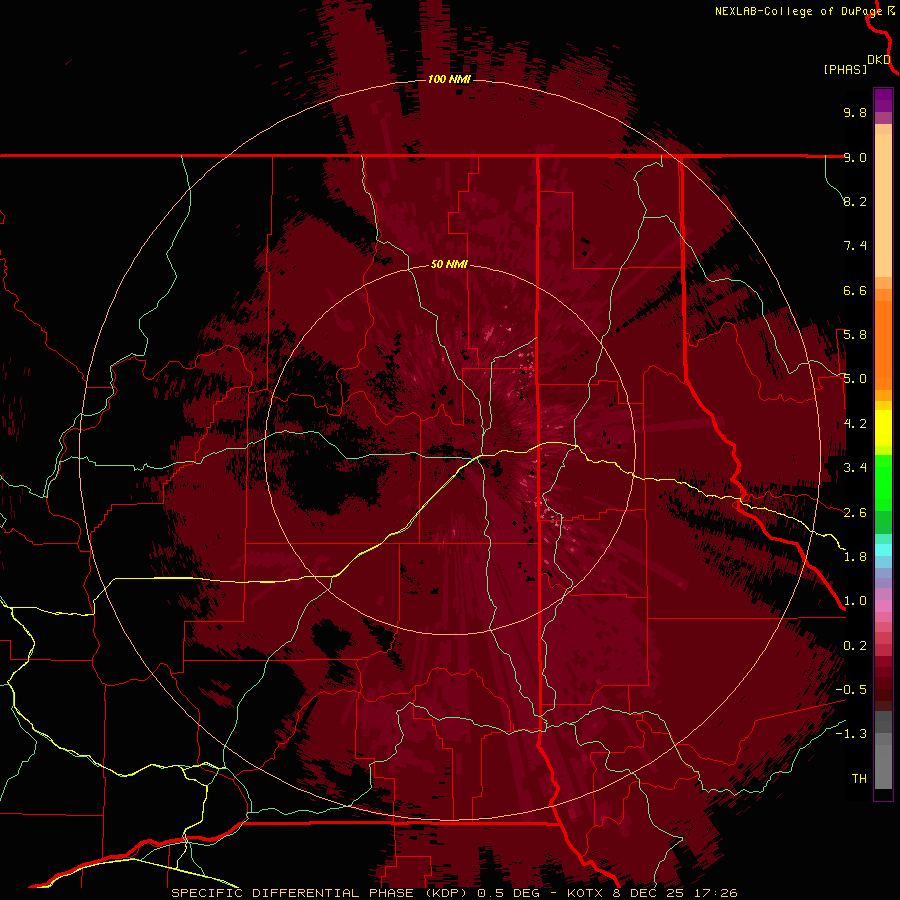This screenshot has width=900, height=900.
Task: Click the 5.8 scale value
Action: [x=855, y=335]
